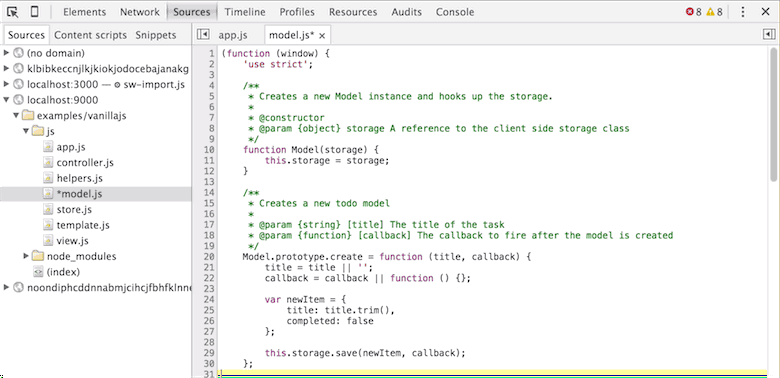Screen dimensions: 780x378
Task: Click the localhost:9000 globe icon
Action: (19, 100)
